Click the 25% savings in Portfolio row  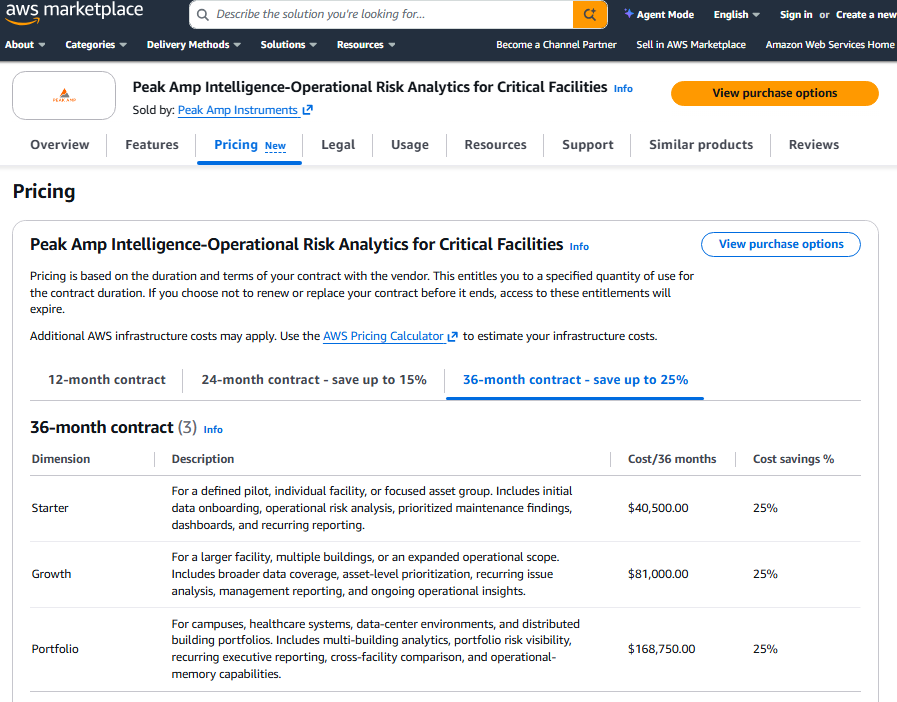pyautogui.click(x=765, y=649)
